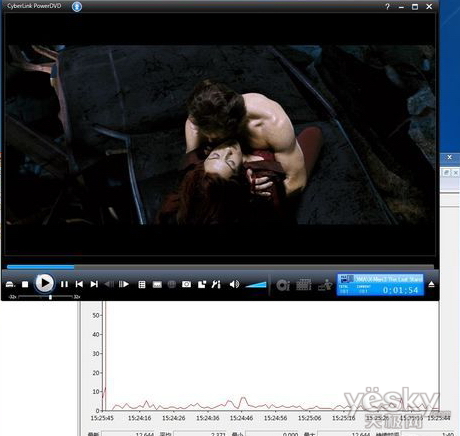Open the menu list icon
Image resolution: width=460 pixels, height=436 pixels.
coord(142,284)
